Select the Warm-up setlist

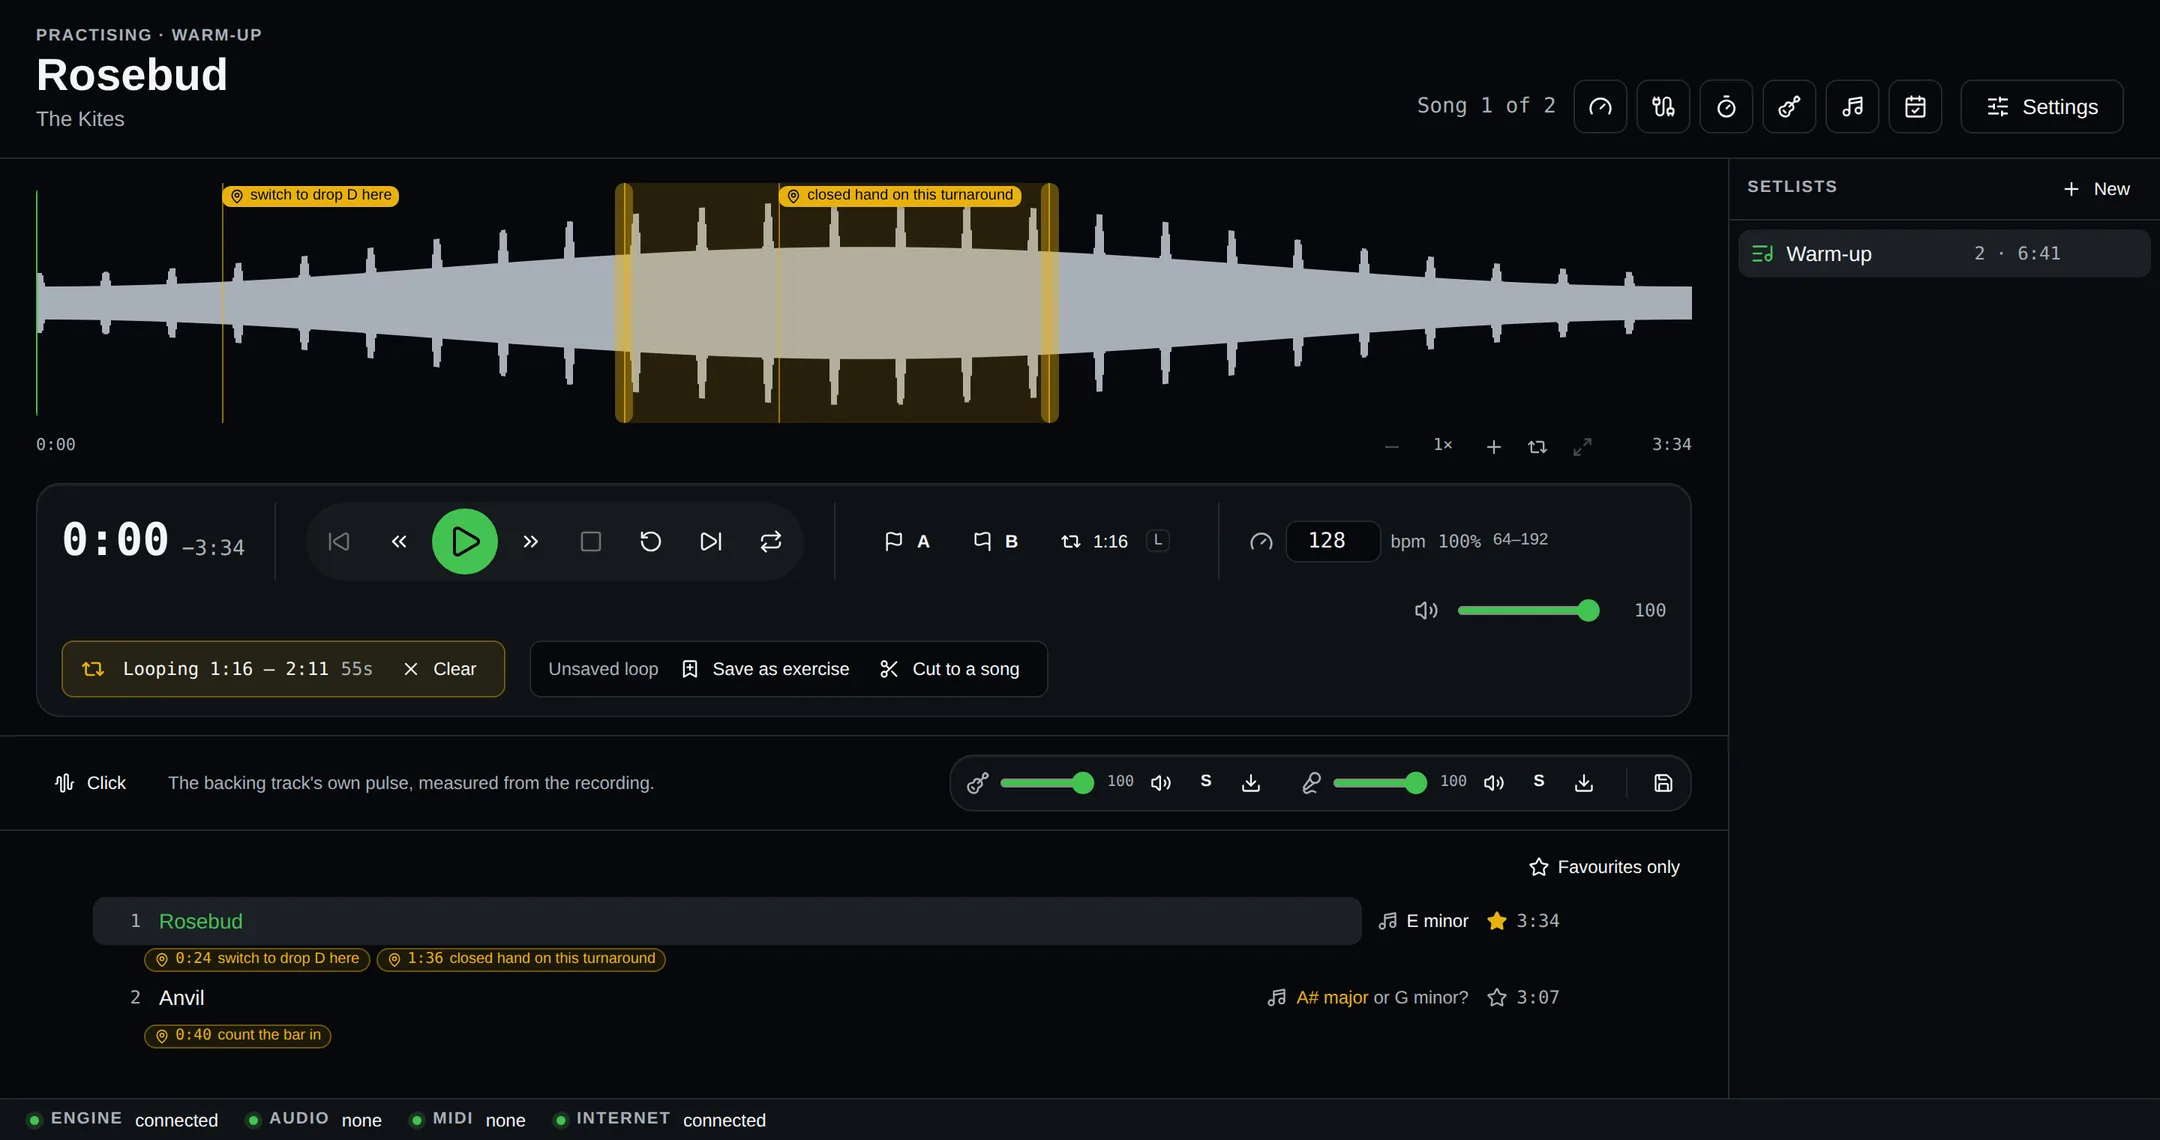[x=1944, y=254]
